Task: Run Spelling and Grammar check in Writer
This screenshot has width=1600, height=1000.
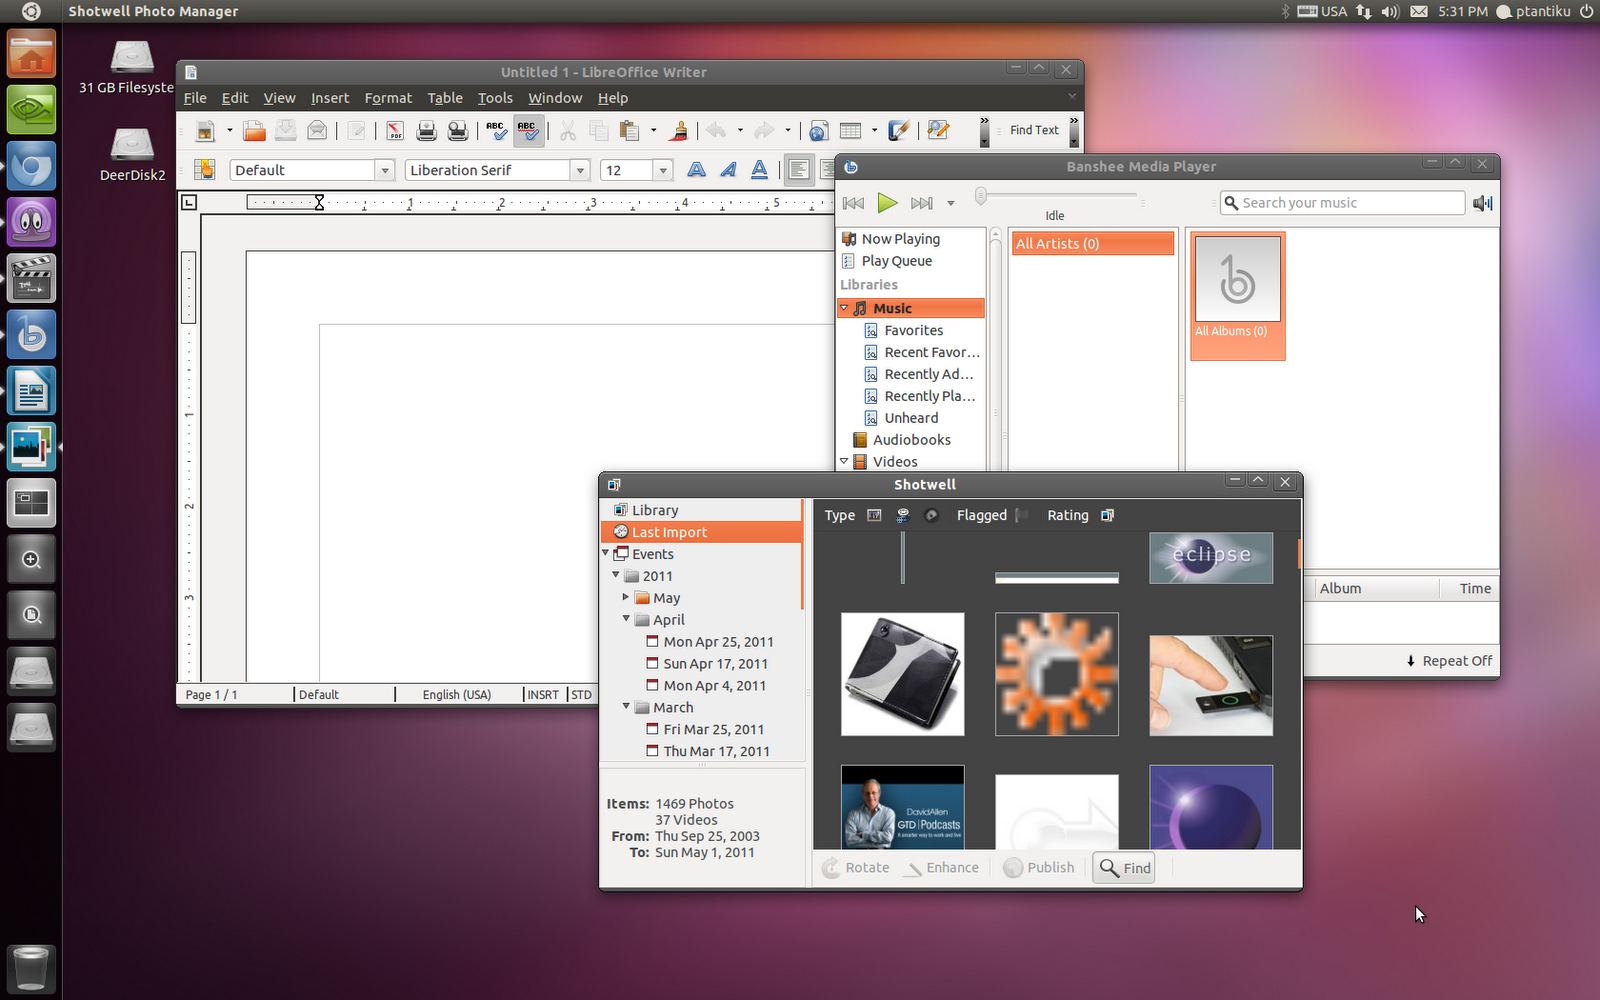Action: pyautogui.click(x=496, y=131)
